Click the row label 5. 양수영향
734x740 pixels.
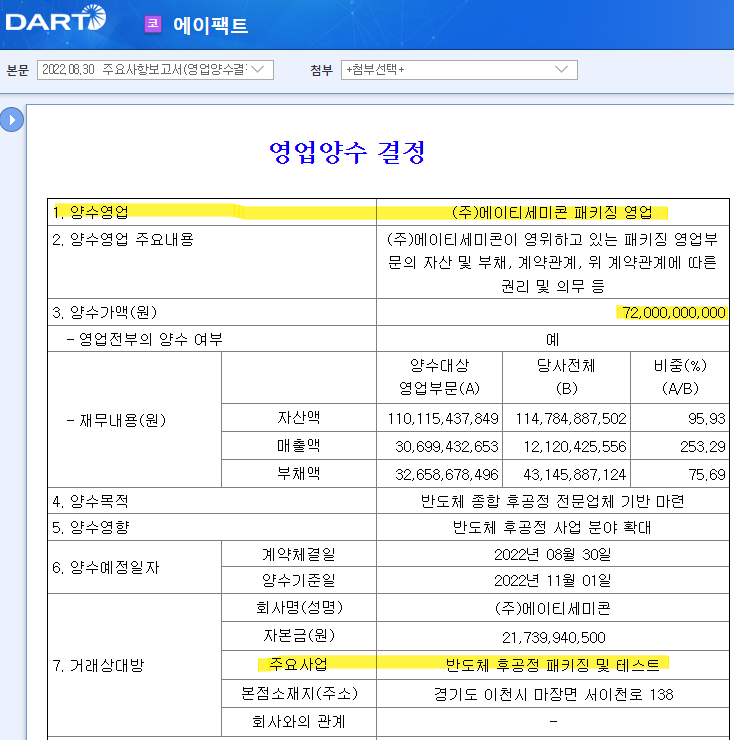(90, 527)
